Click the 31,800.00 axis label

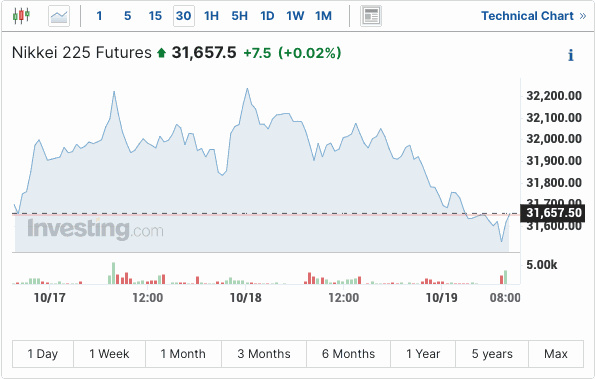pos(554,183)
